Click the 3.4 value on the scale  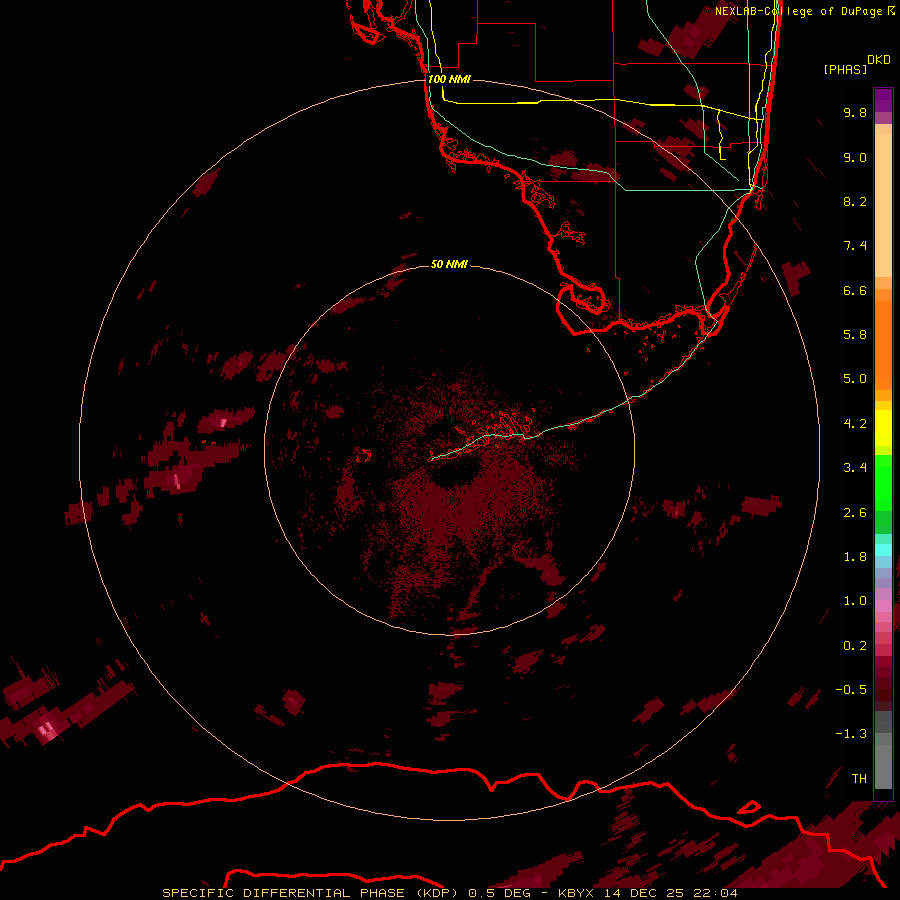pyautogui.click(x=855, y=468)
